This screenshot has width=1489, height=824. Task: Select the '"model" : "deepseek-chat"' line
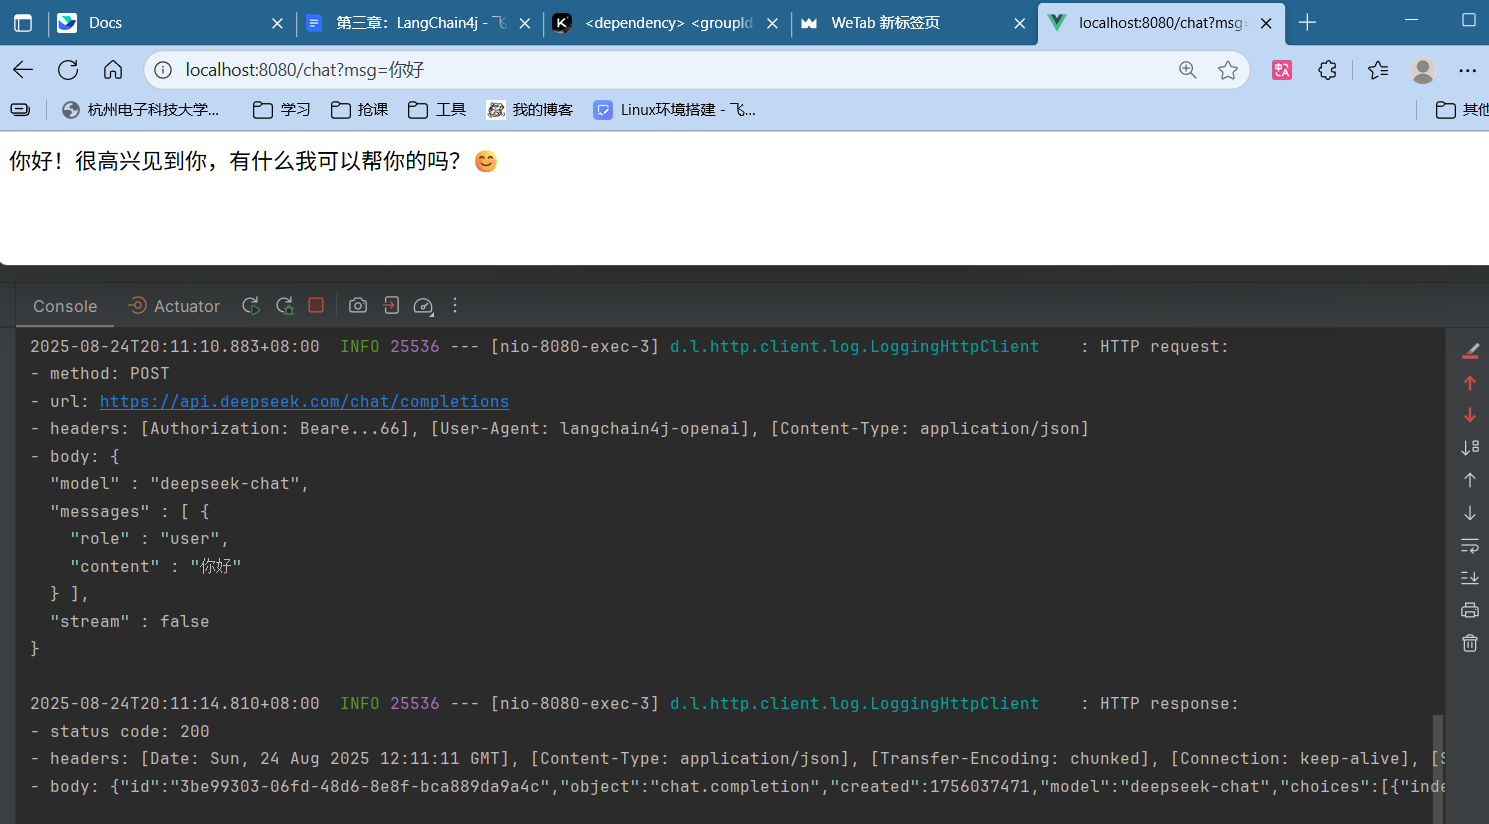[180, 483]
